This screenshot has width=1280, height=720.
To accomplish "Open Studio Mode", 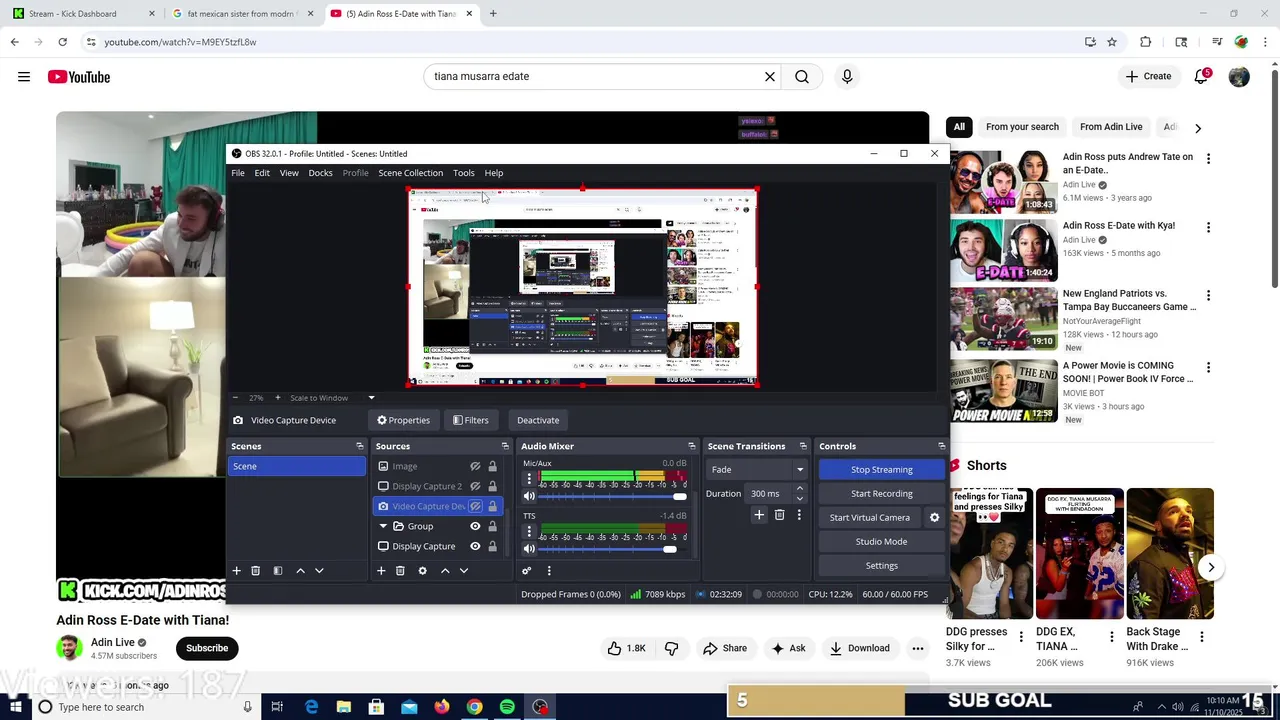I will point(881,541).
